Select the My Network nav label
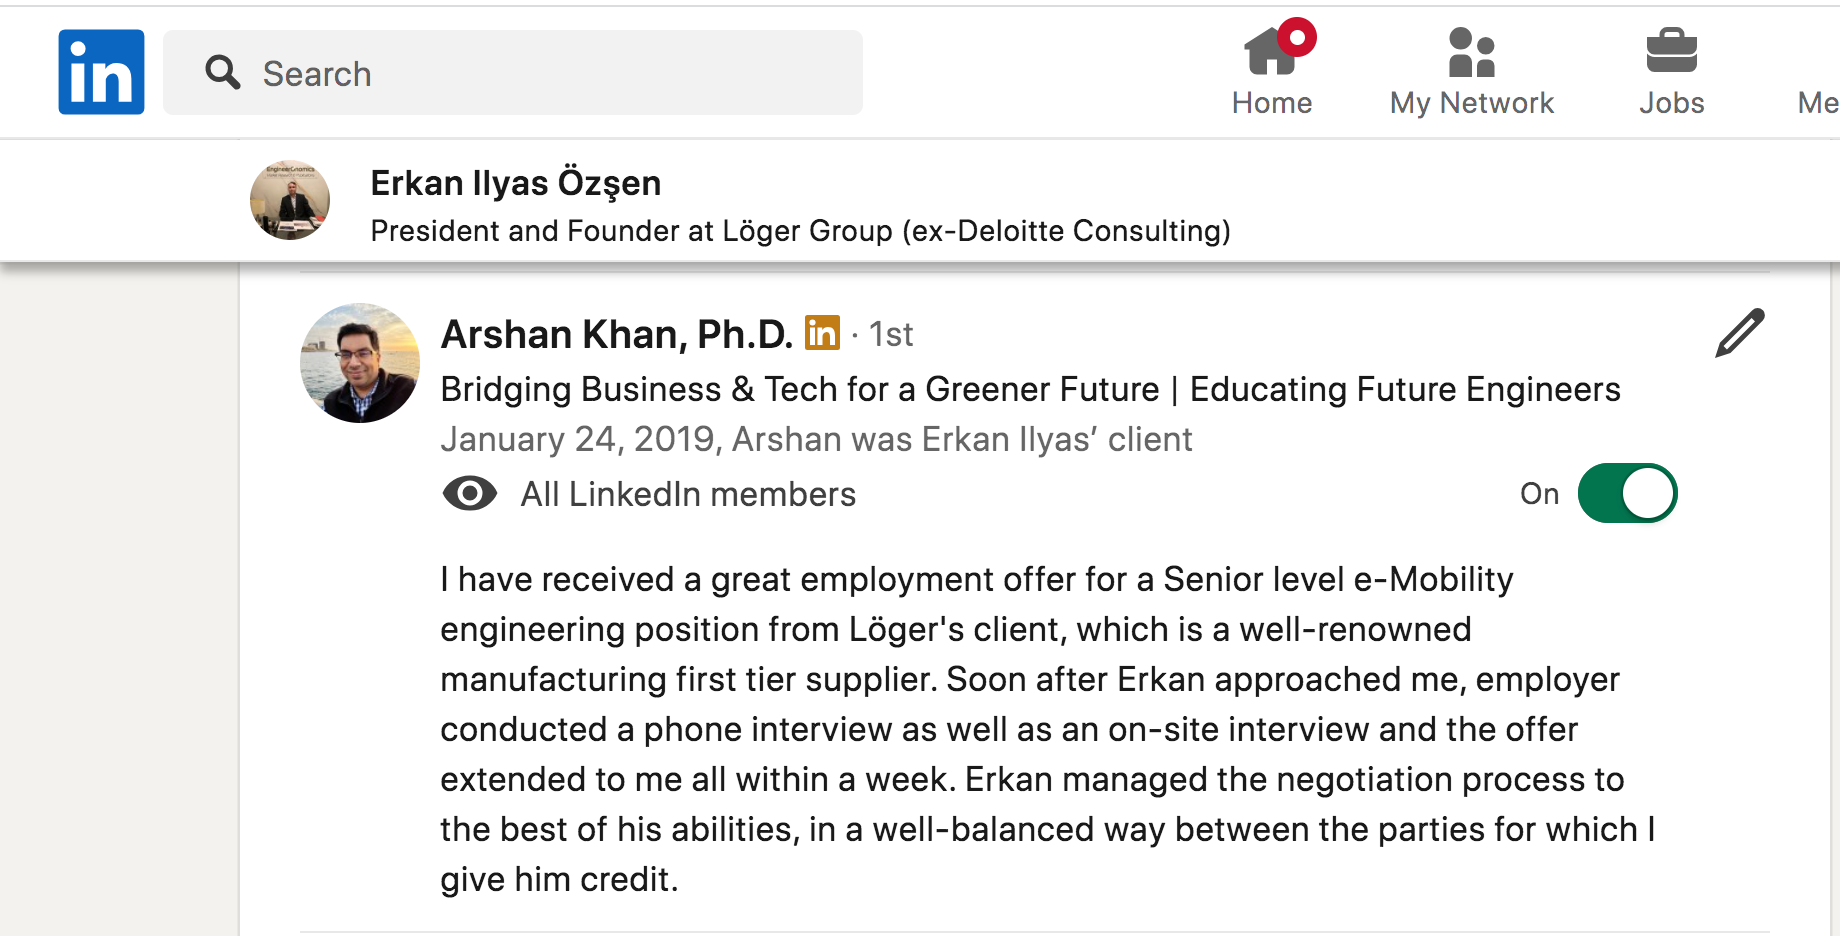Screen dimensions: 1840x936 tap(1471, 103)
